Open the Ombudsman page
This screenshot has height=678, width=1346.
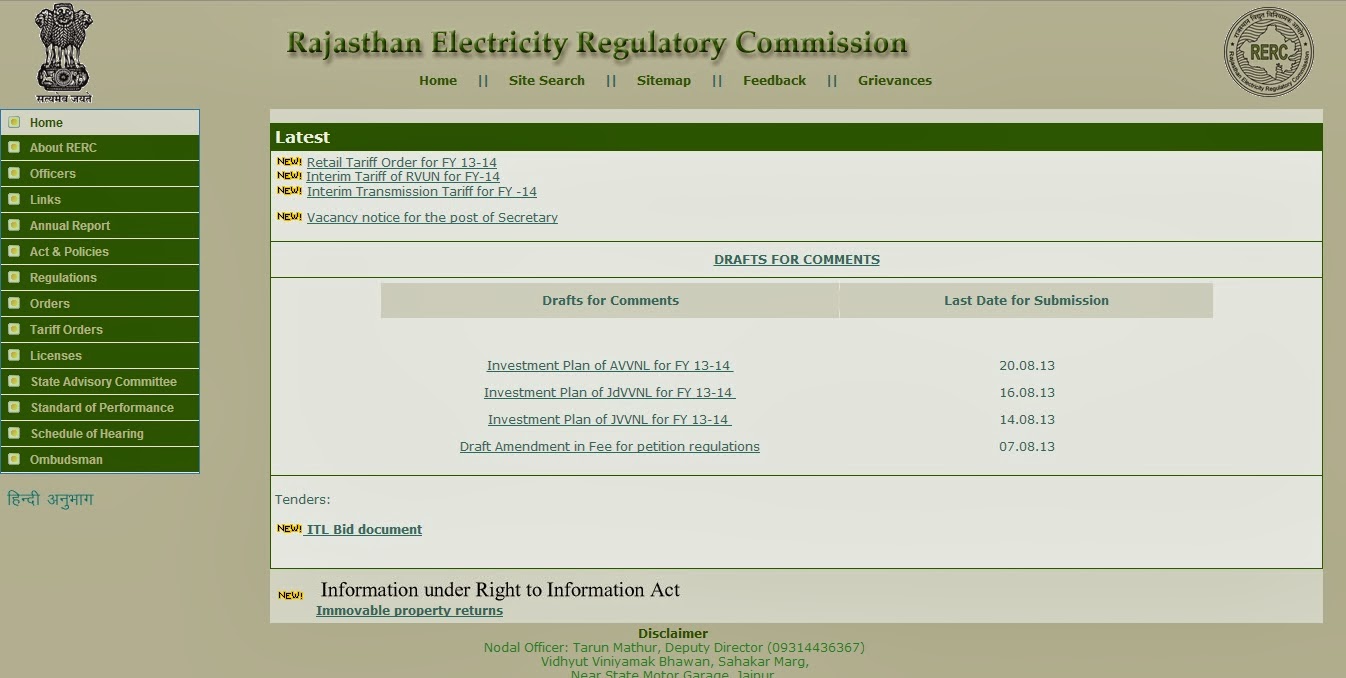[100, 459]
